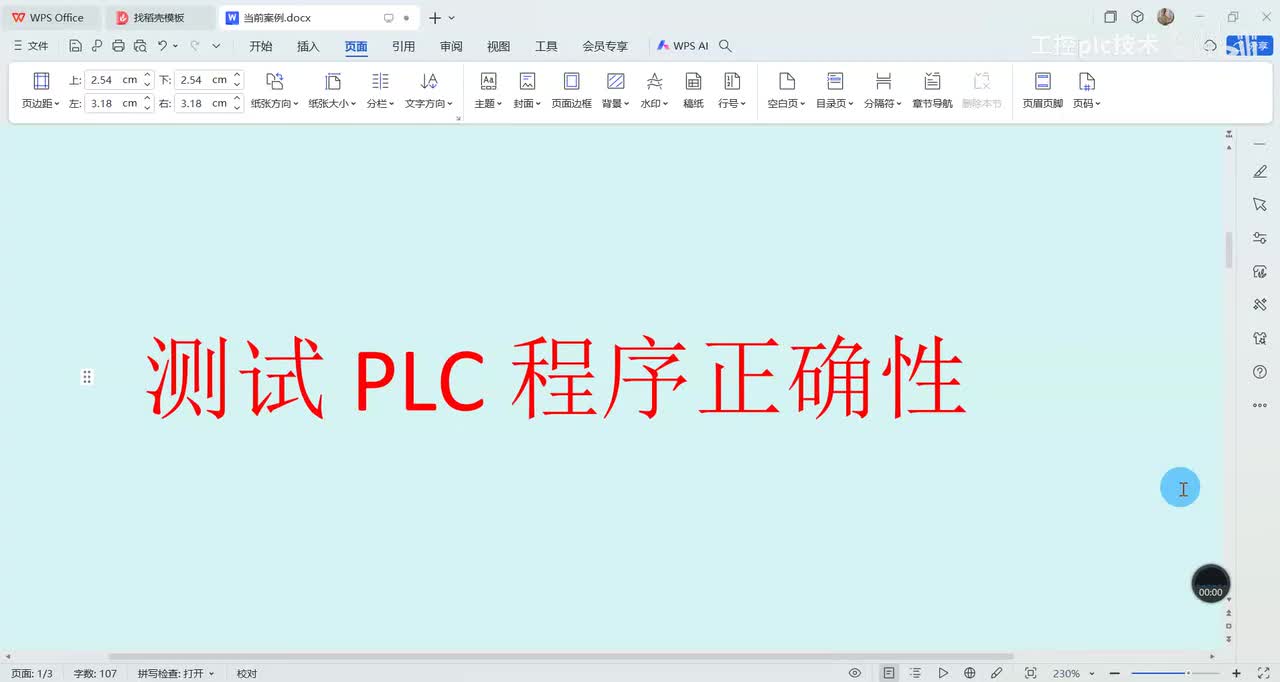Switch to the 开始 ribbon tab

261,46
